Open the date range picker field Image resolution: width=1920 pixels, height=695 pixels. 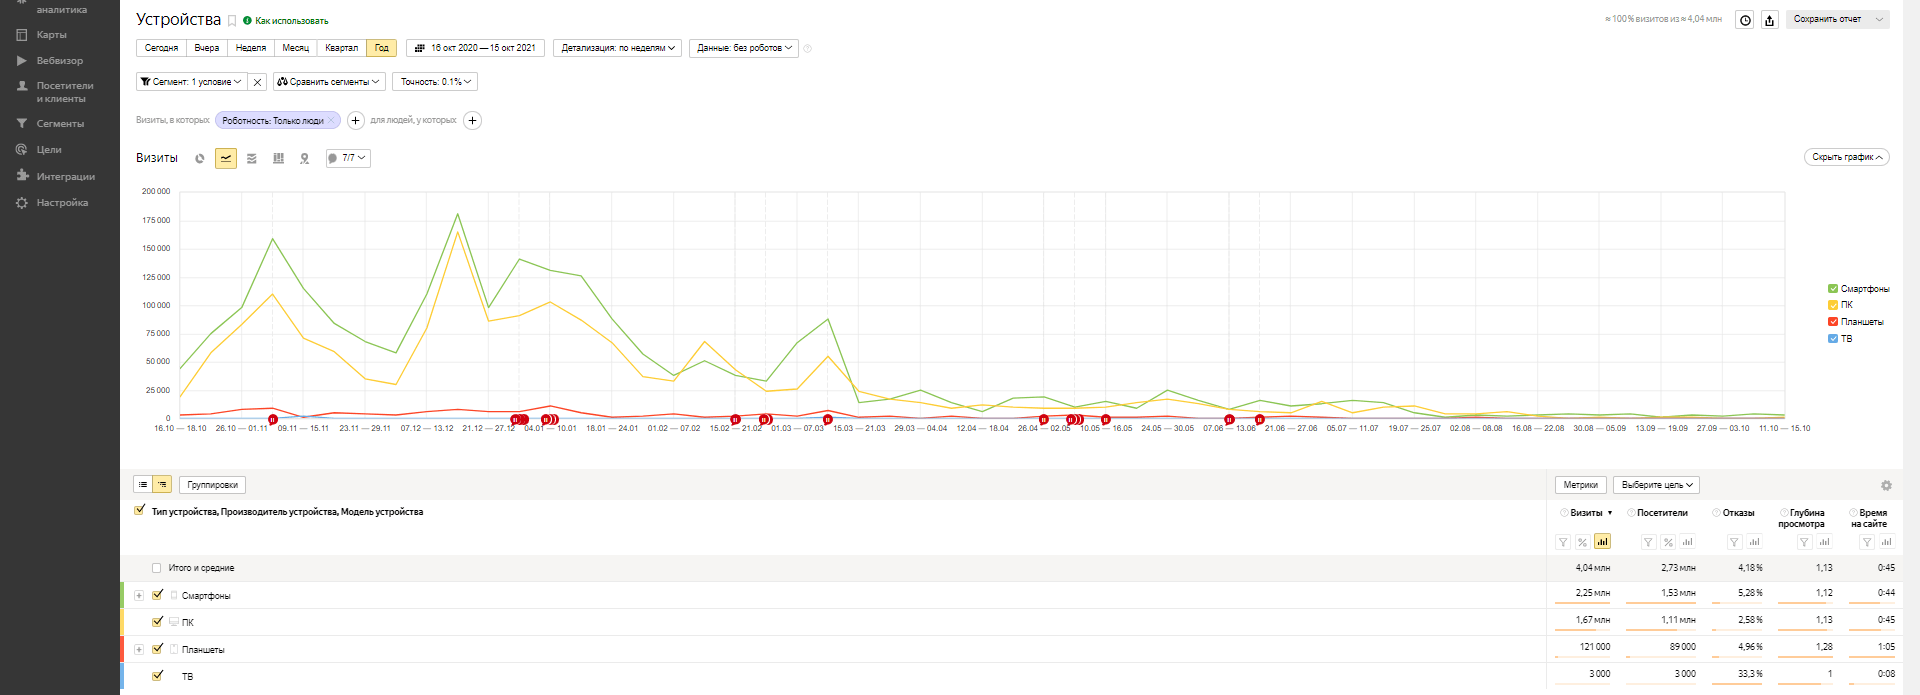[x=475, y=48]
